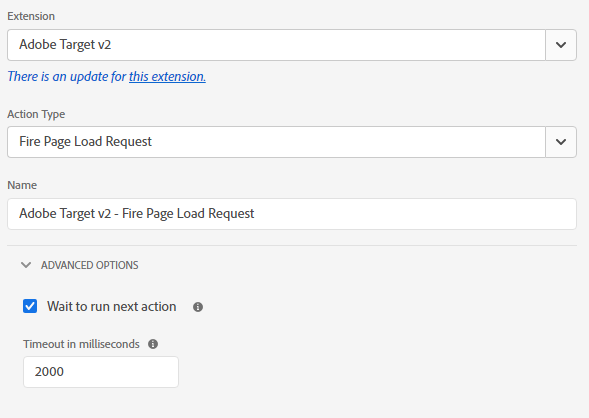Screen dimensions: 589x418
Task: Click the 'Extension' field label
Action: pyautogui.click(x=31, y=16)
